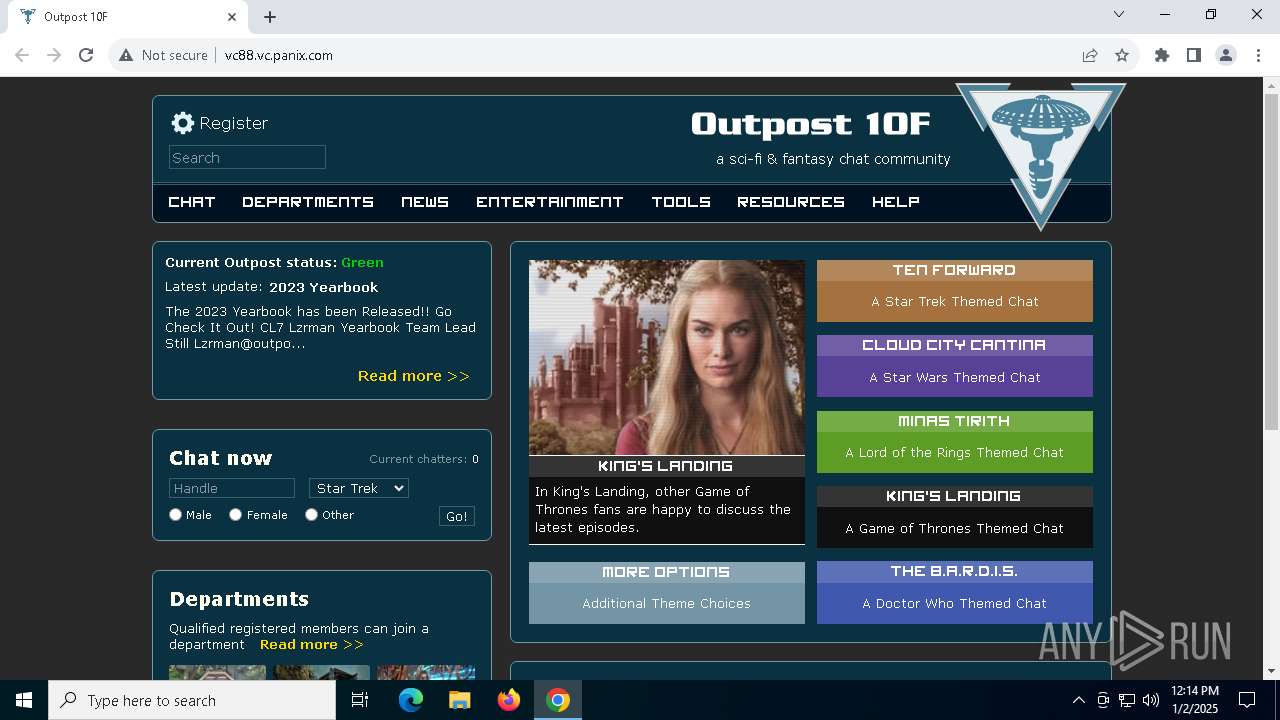The width and height of the screenshot is (1280, 720).
Task: Launch Microsoft Edge from taskbar
Action: pyautogui.click(x=411, y=700)
